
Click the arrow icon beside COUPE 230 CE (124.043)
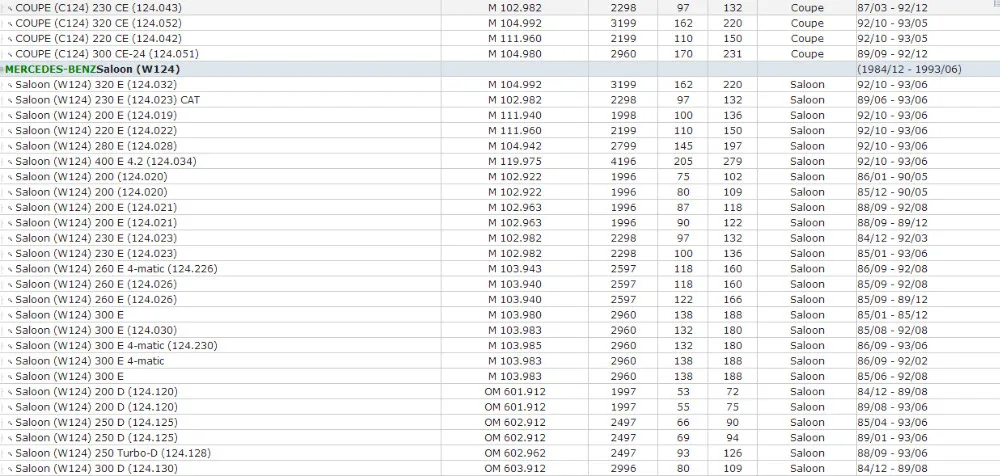[x=10, y=8]
